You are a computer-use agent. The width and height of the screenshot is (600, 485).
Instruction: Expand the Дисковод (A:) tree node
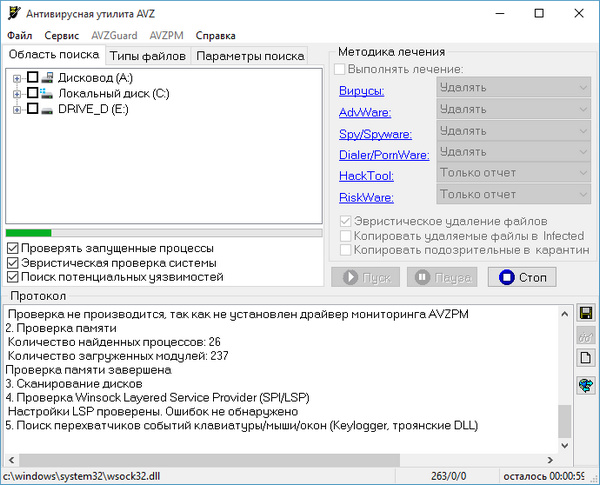pyautogui.click(x=17, y=77)
